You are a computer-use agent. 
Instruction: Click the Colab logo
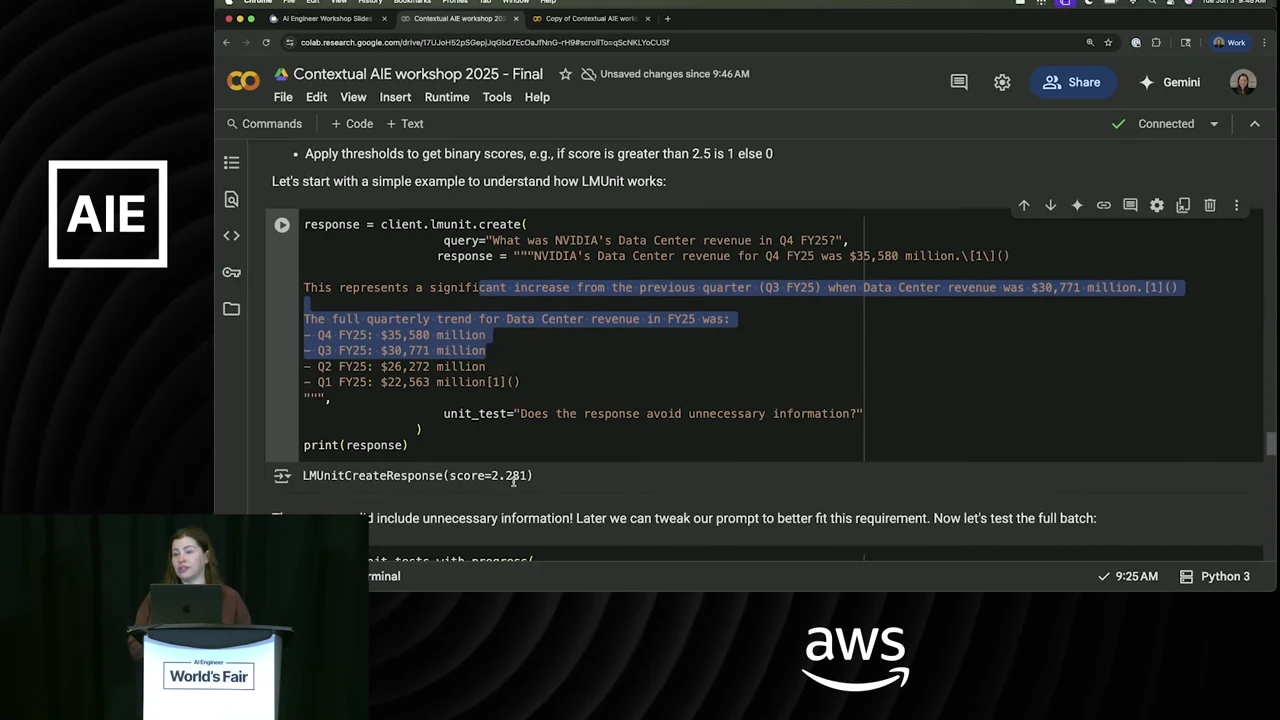tap(243, 82)
